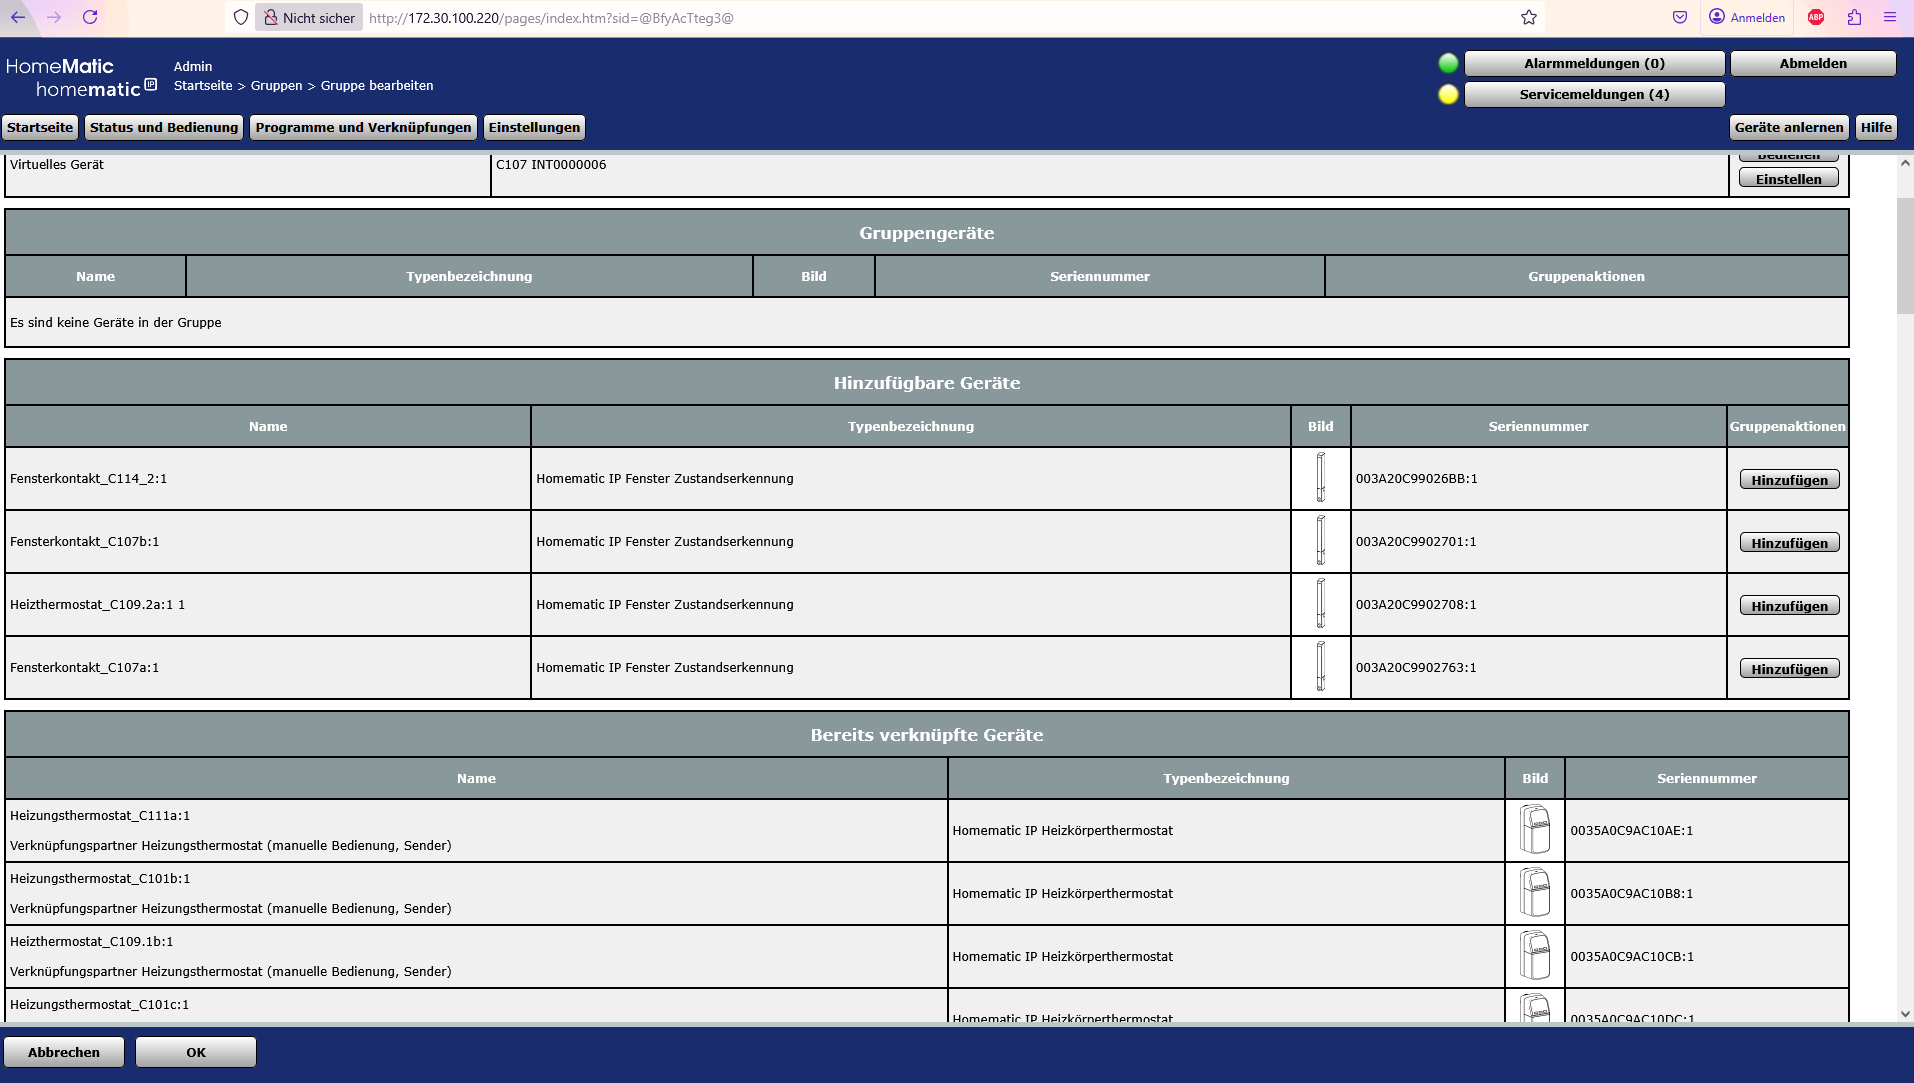Image resolution: width=1914 pixels, height=1083 pixels.
Task: Cancel editing with Abbrechen
Action: coord(64,1052)
